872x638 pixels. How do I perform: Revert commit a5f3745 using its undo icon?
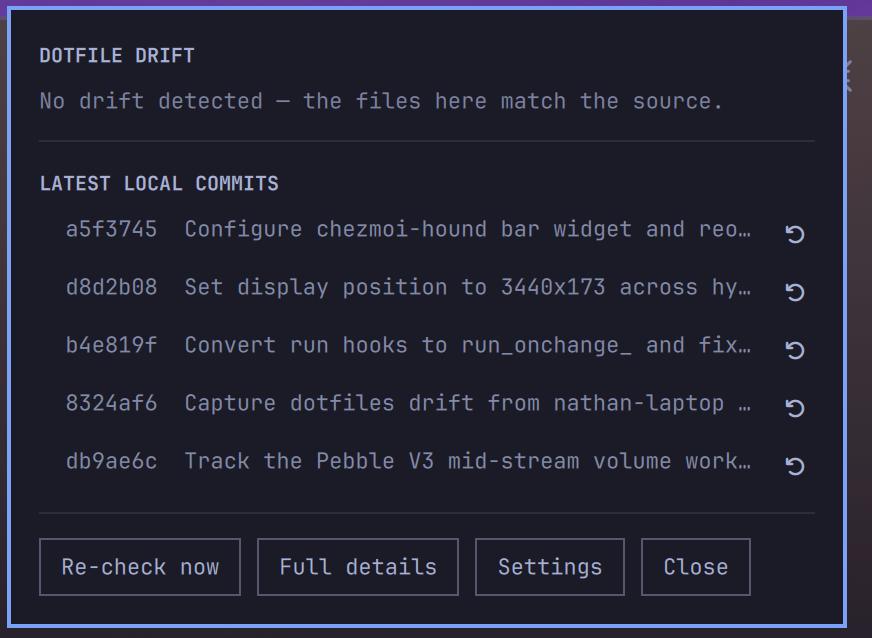(795, 234)
